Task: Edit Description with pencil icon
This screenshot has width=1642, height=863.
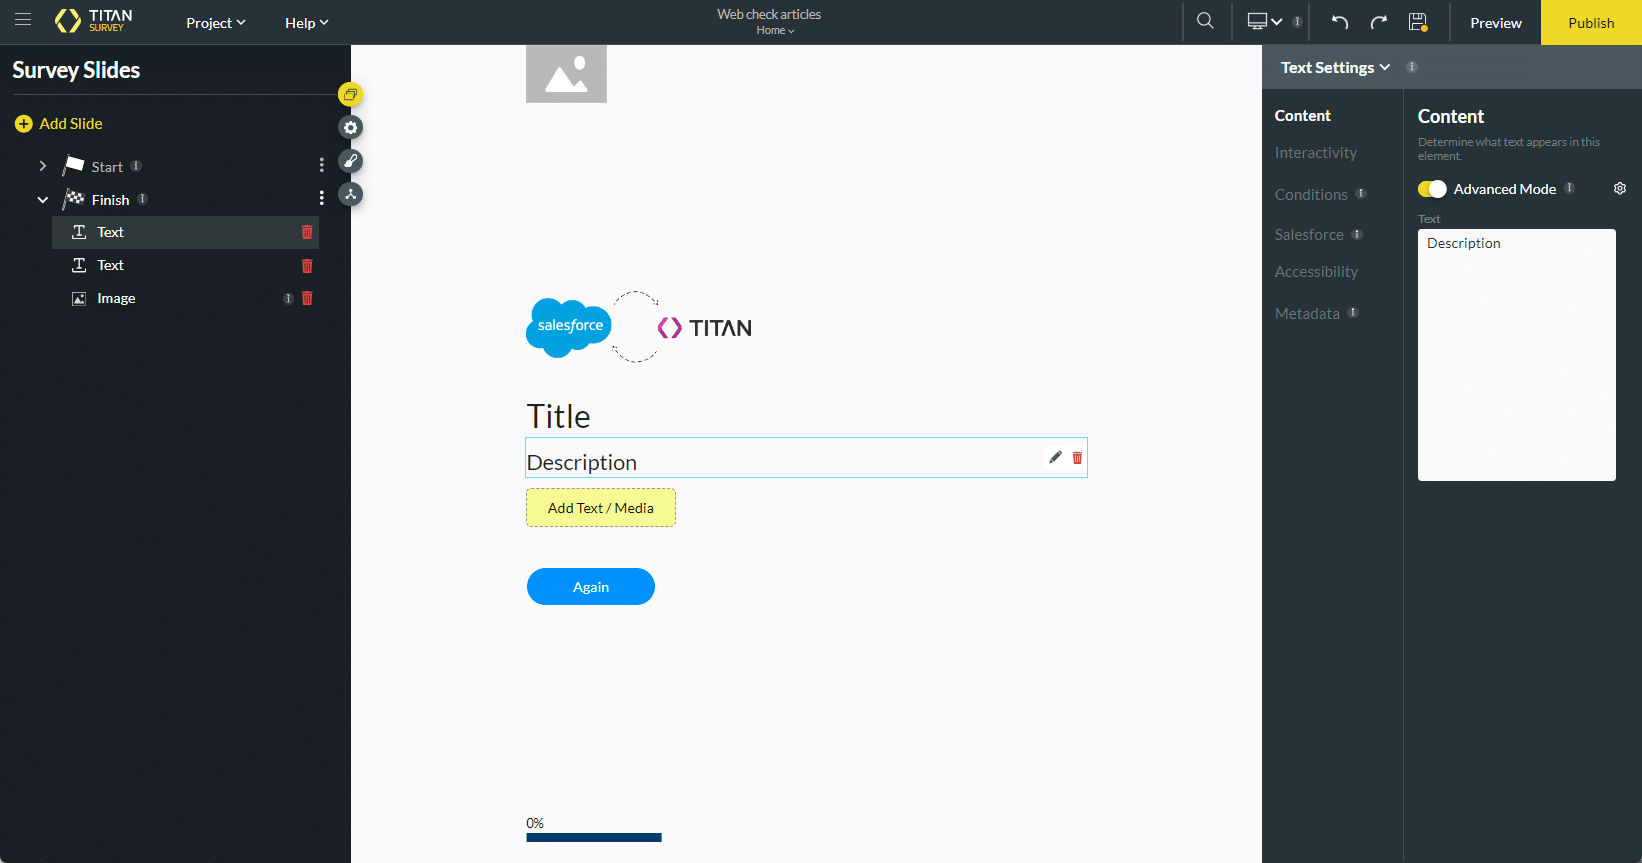Action: [1055, 457]
